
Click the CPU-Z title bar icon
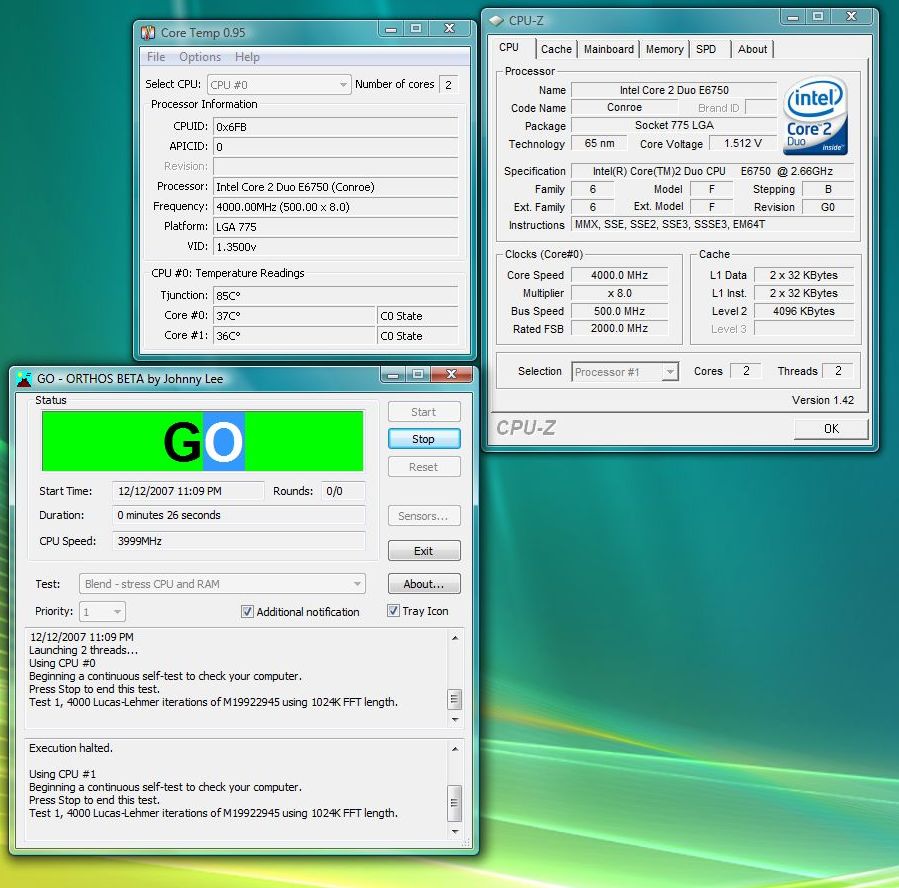pos(496,21)
